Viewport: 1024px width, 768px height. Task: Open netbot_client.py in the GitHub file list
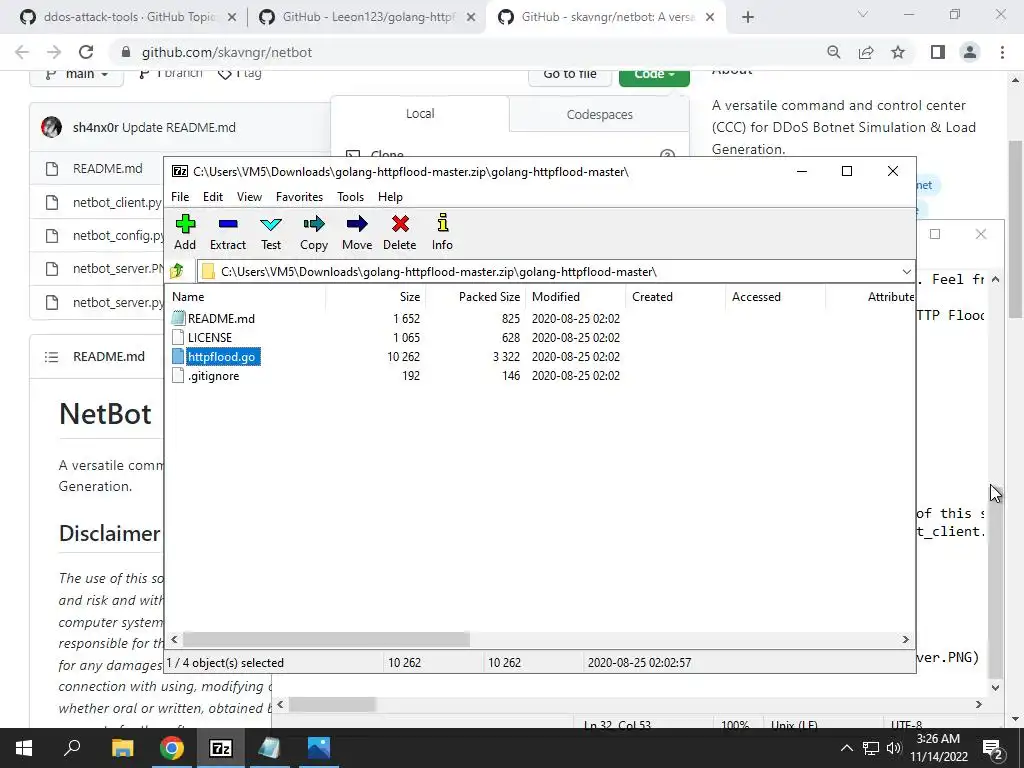118,202
